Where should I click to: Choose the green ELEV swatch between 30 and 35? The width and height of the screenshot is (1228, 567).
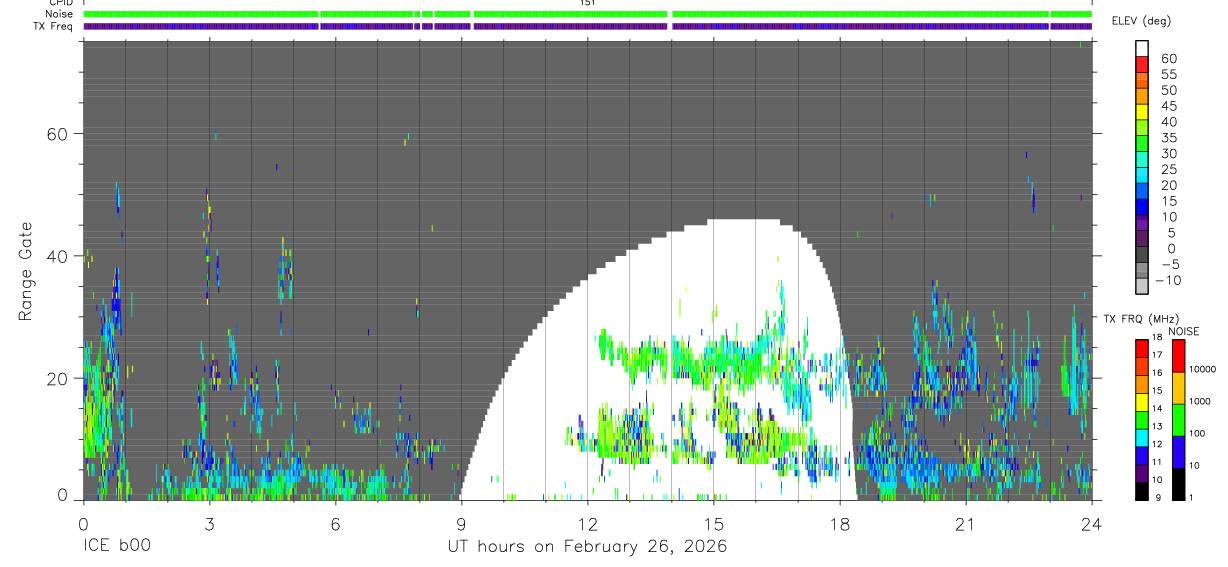(x=1141, y=144)
